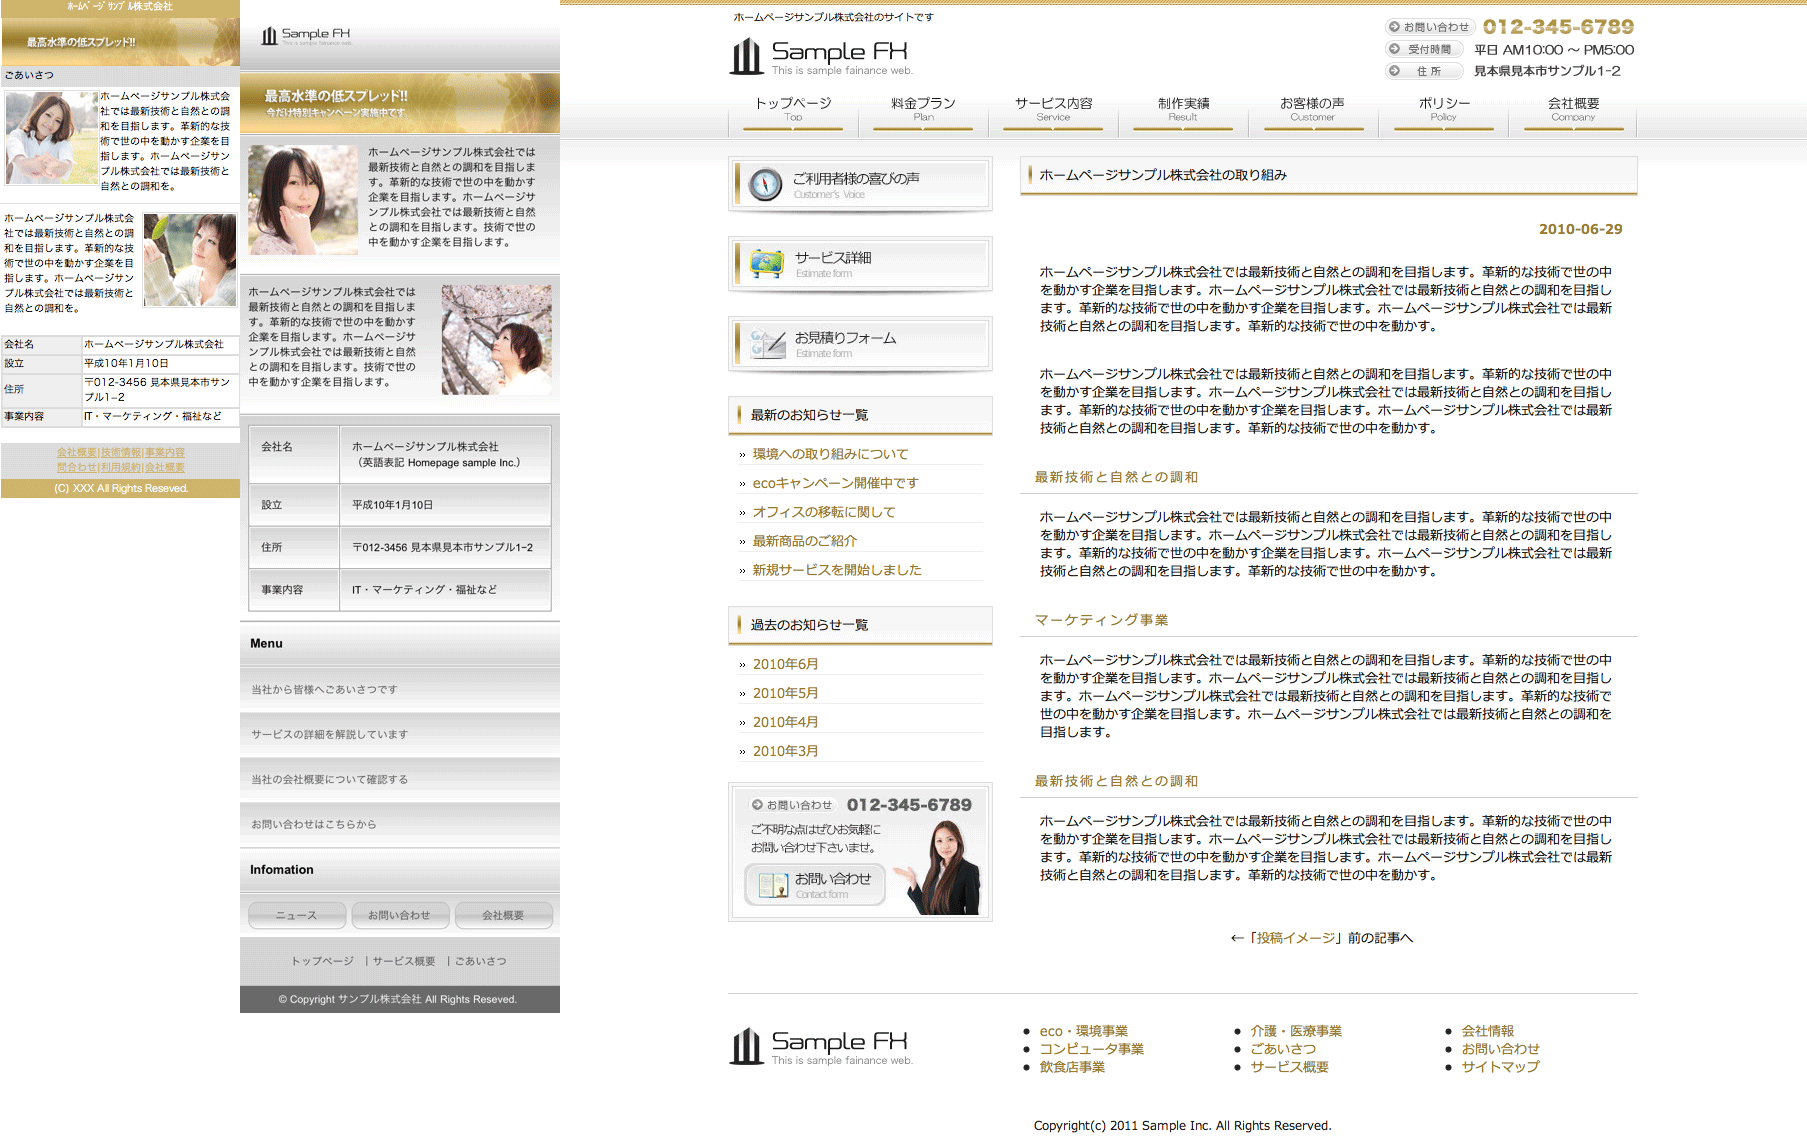The width and height of the screenshot is (1807, 1137).
Task: Click the サイトマップ footer link
Action: coord(1500,1067)
